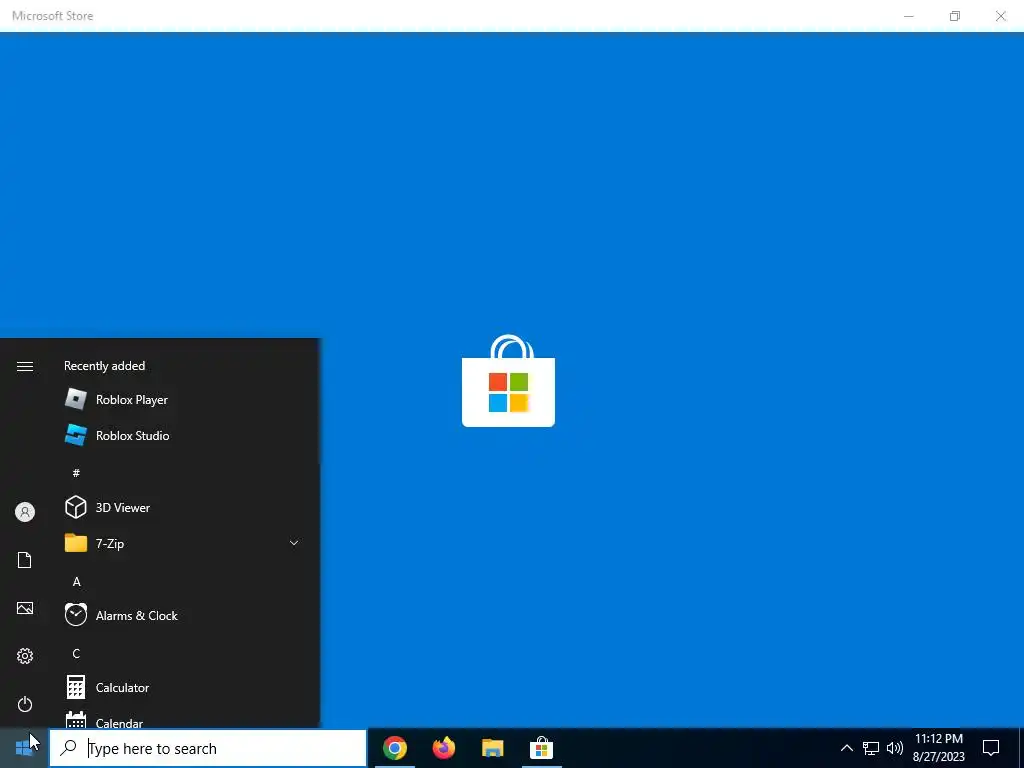Close the Microsoft Store window
Image resolution: width=1024 pixels, height=768 pixels.
(1000, 16)
